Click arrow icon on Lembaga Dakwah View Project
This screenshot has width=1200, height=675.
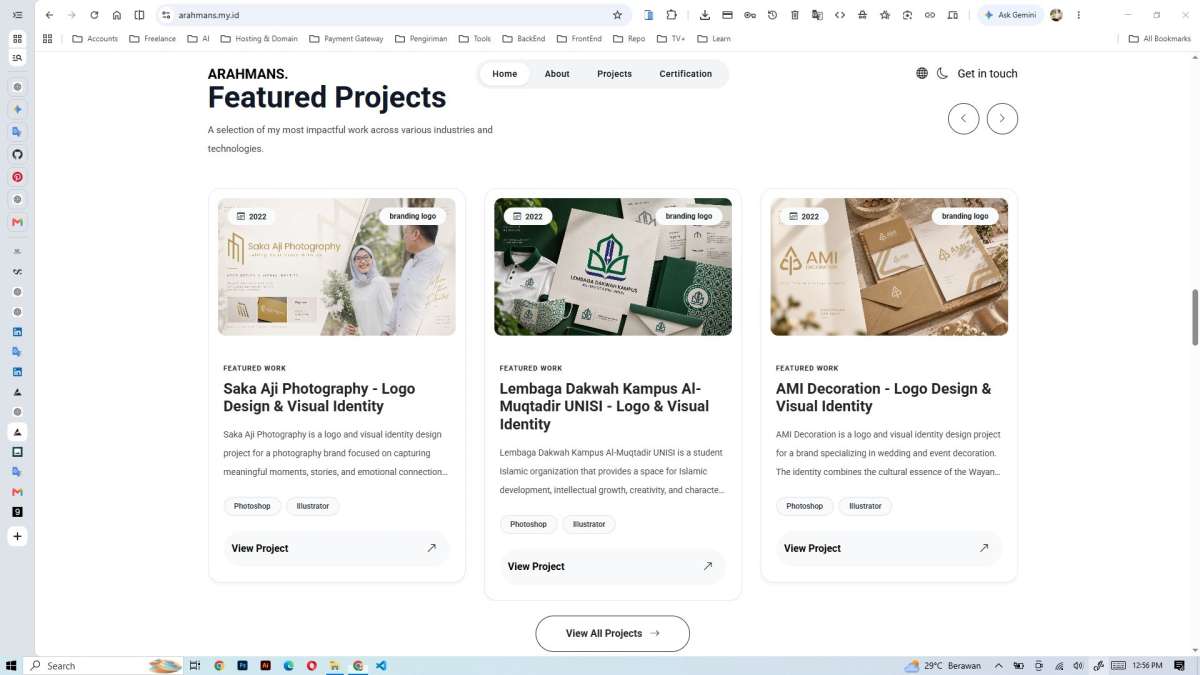coord(707,566)
